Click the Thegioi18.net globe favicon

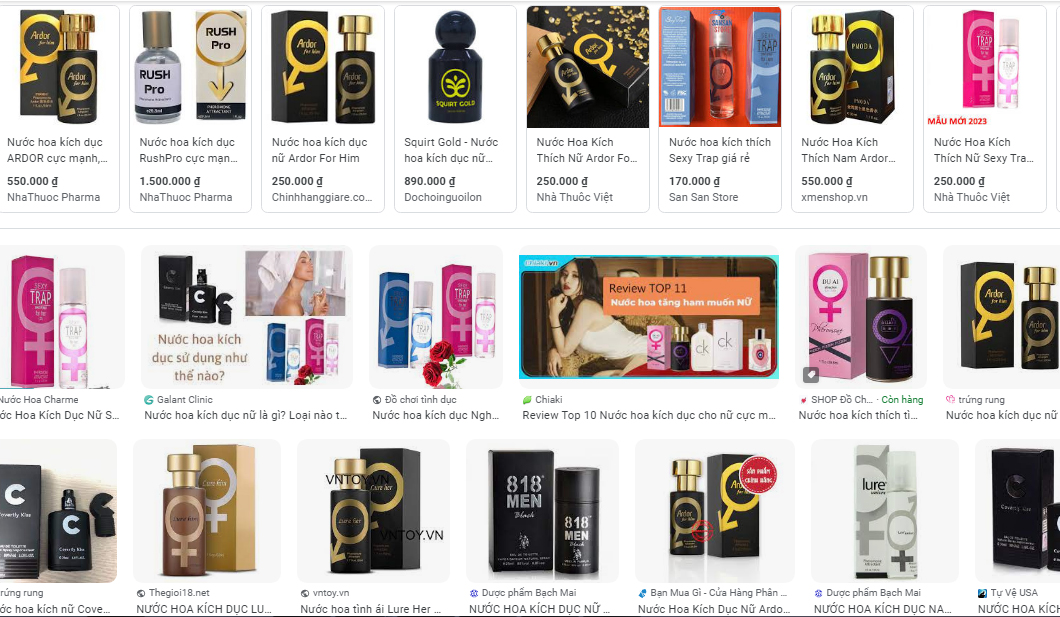pyautogui.click(x=141, y=593)
